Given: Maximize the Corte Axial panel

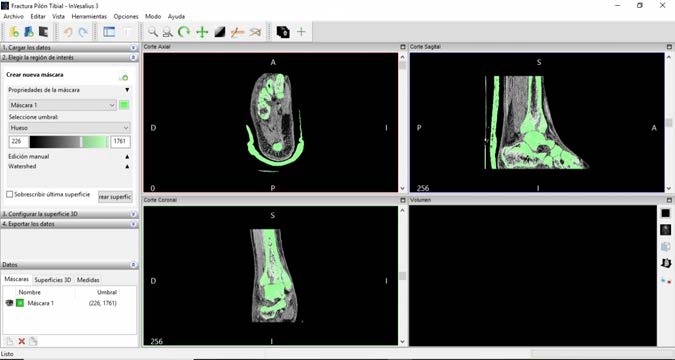Looking at the screenshot, I should click(x=403, y=47).
